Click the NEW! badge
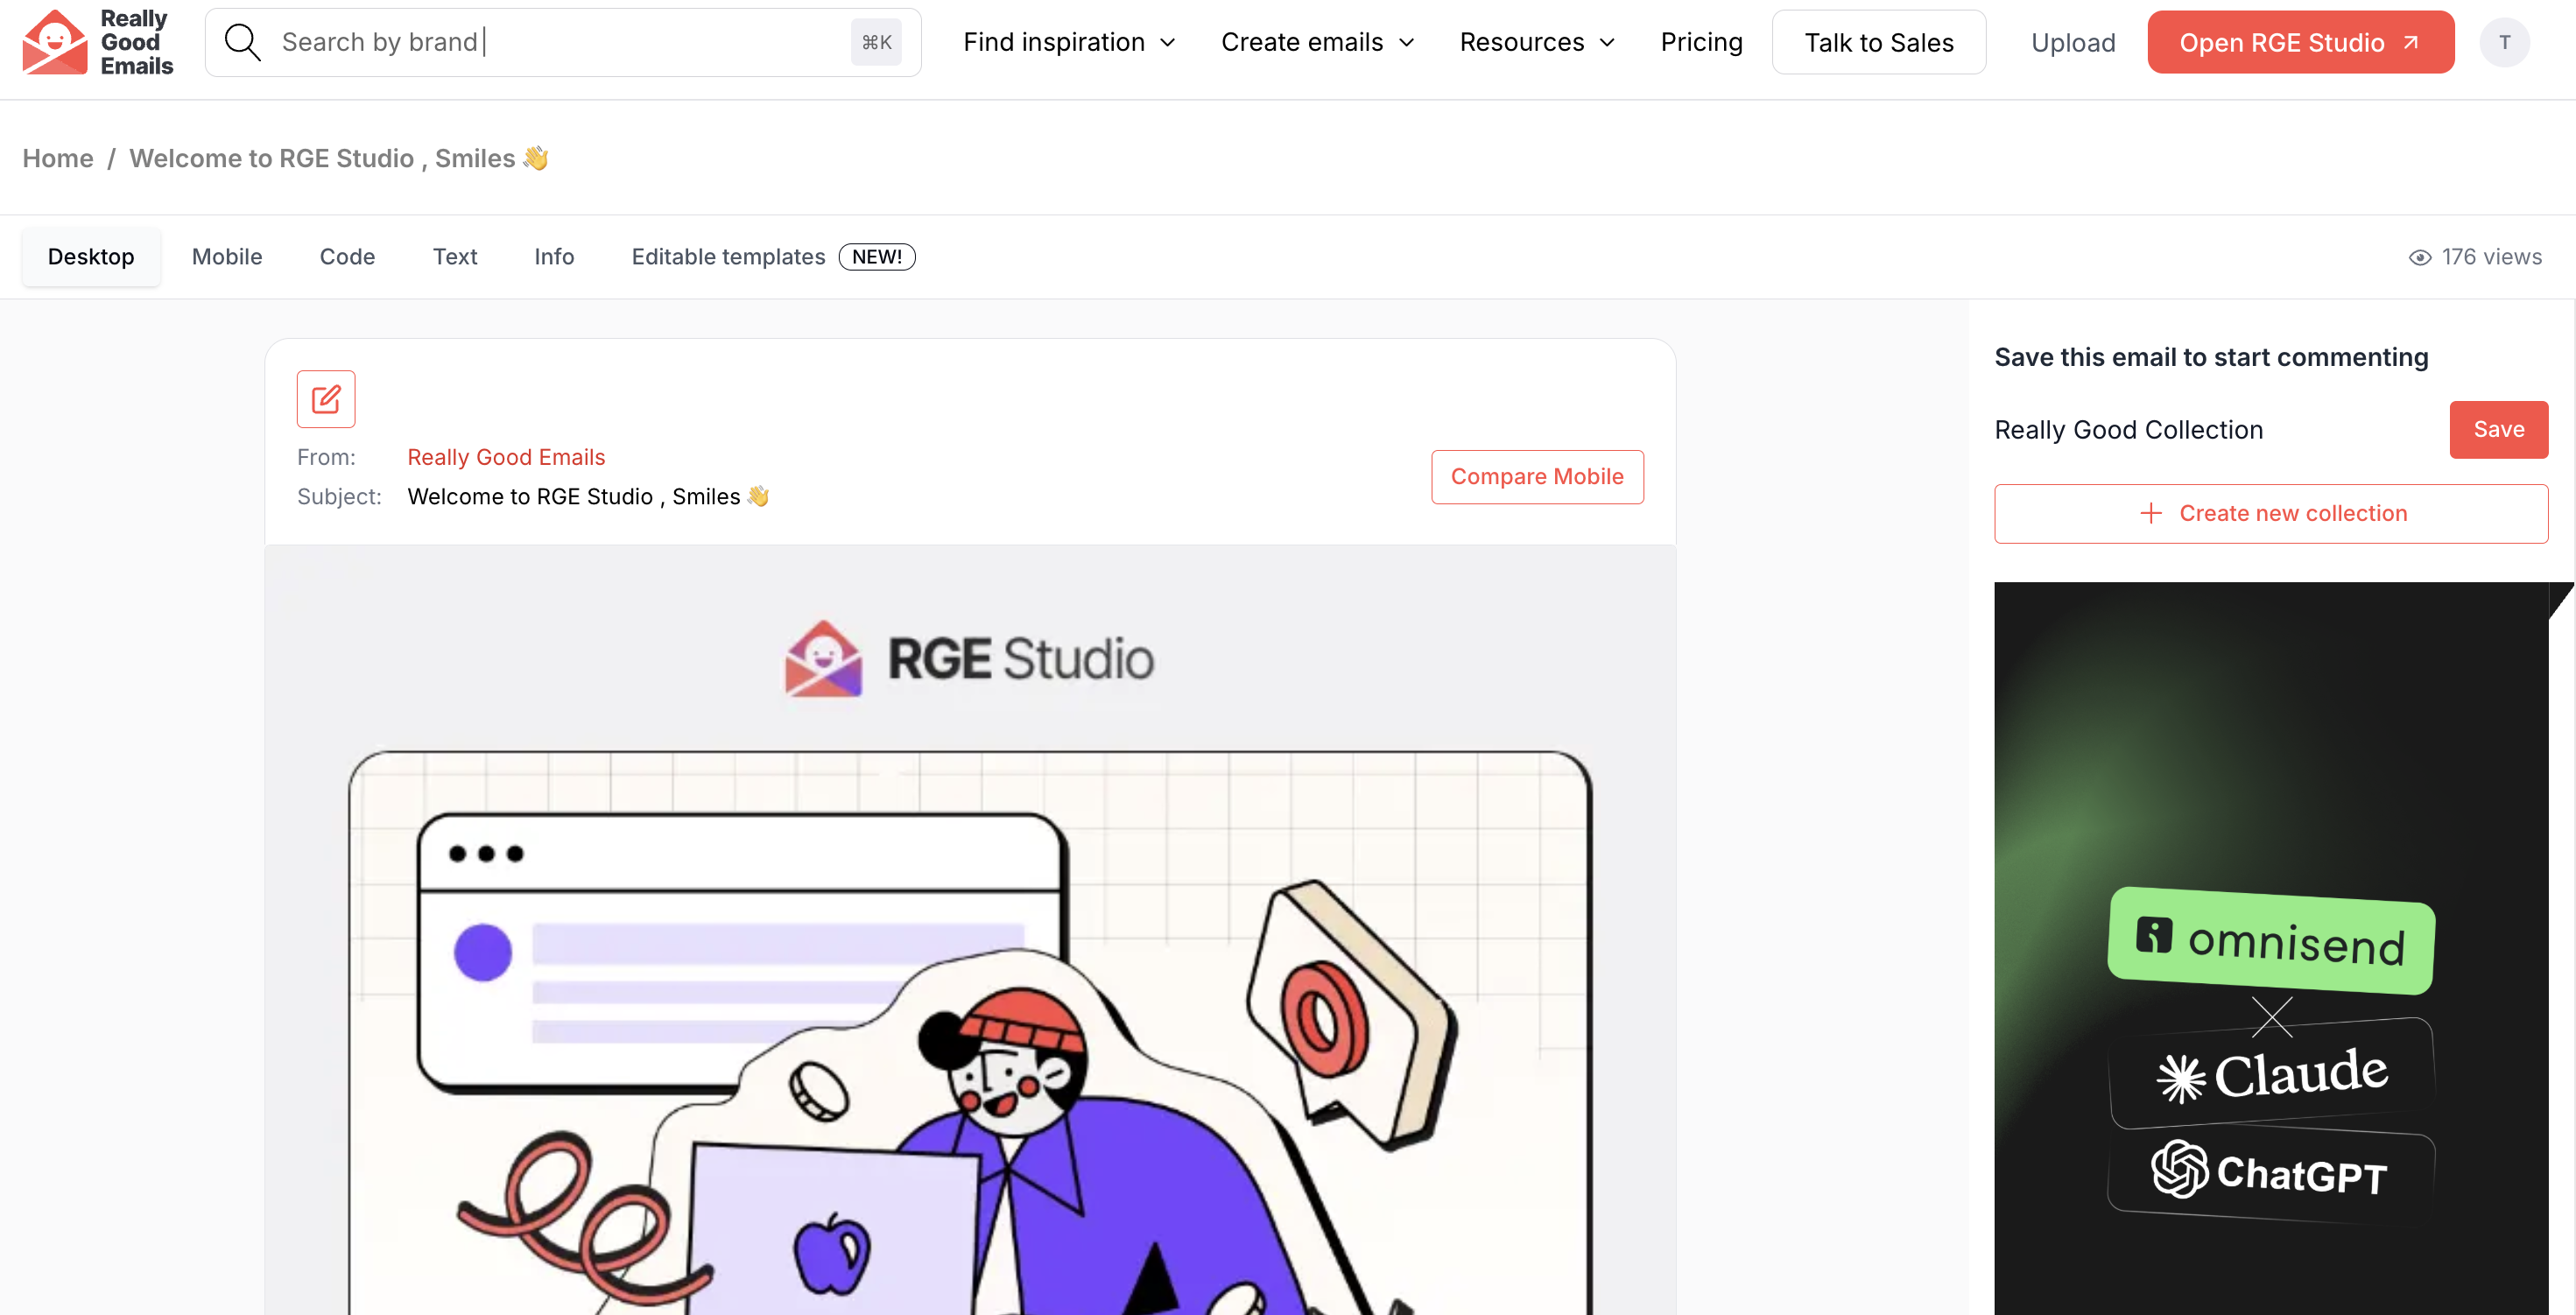 tap(877, 257)
